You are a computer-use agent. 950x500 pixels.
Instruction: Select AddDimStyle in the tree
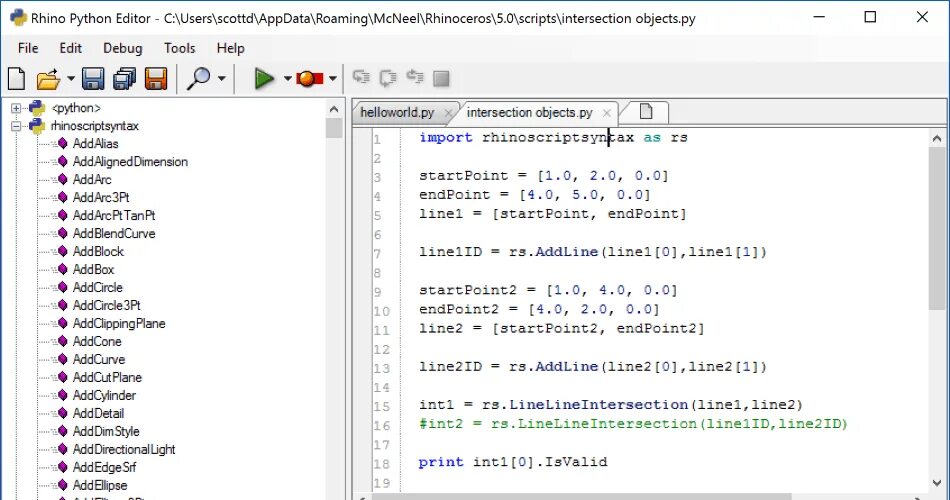[106, 432]
